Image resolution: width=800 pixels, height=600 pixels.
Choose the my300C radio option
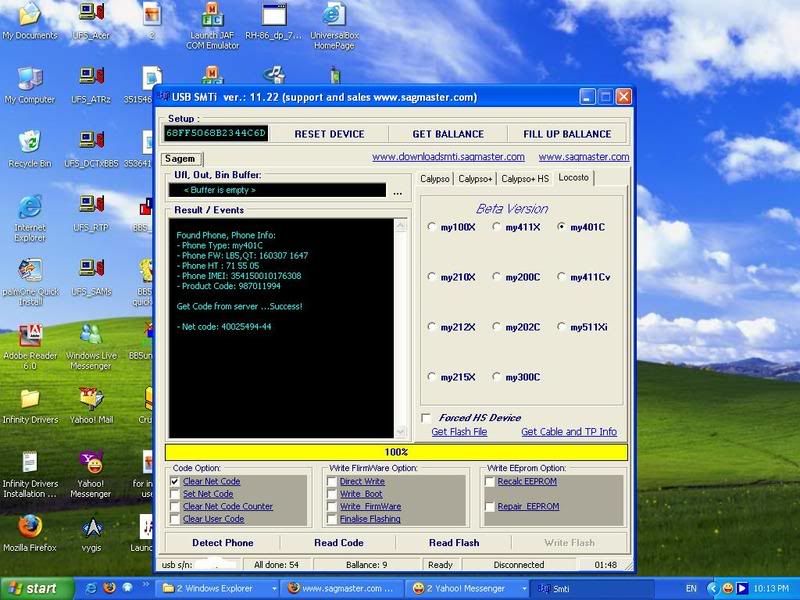(496, 377)
